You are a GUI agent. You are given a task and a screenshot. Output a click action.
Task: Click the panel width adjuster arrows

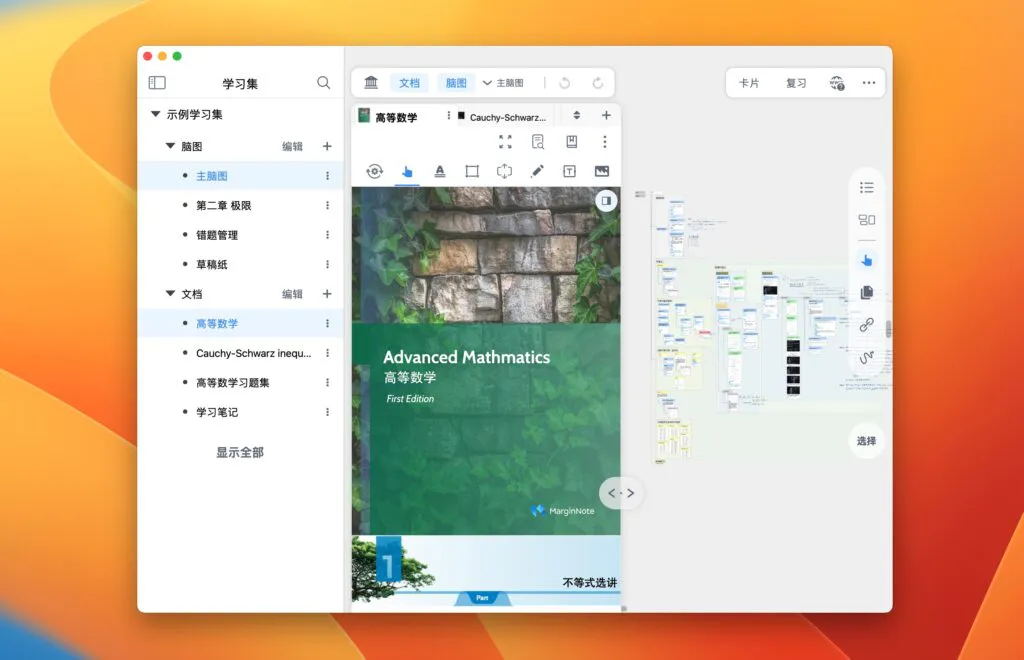click(620, 493)
